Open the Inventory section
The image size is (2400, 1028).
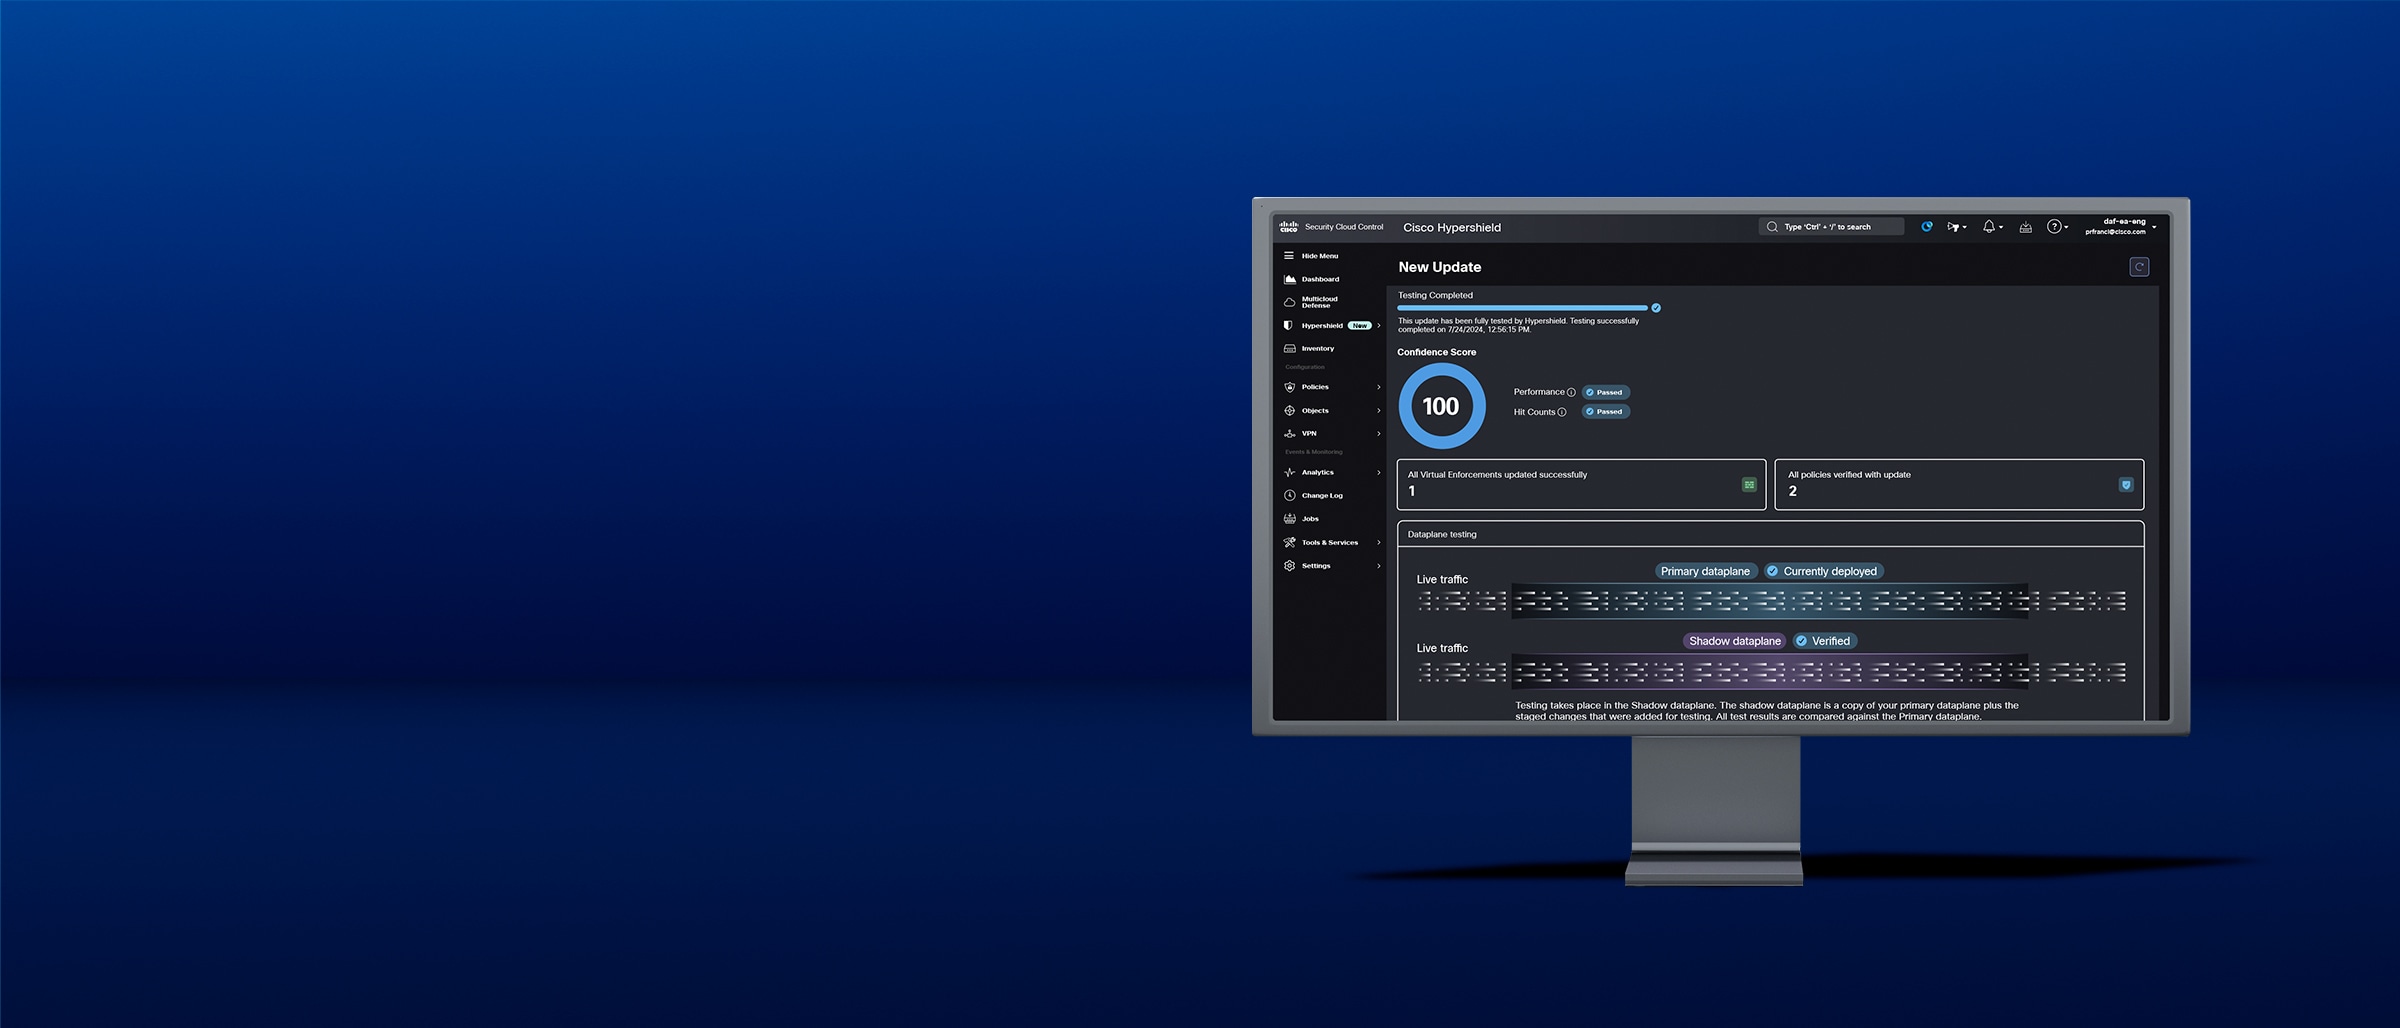tap(1317, 348)
